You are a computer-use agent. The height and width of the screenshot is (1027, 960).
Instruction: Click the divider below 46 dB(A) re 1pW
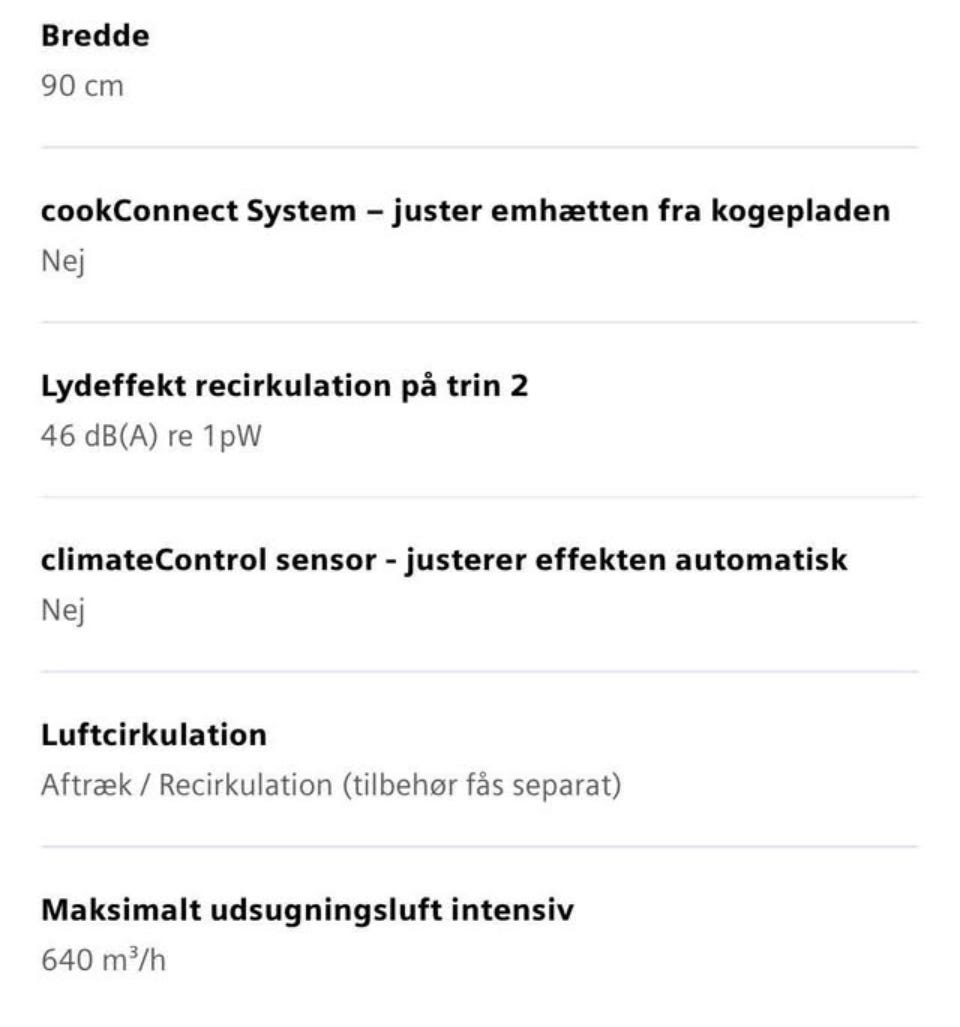479,497
